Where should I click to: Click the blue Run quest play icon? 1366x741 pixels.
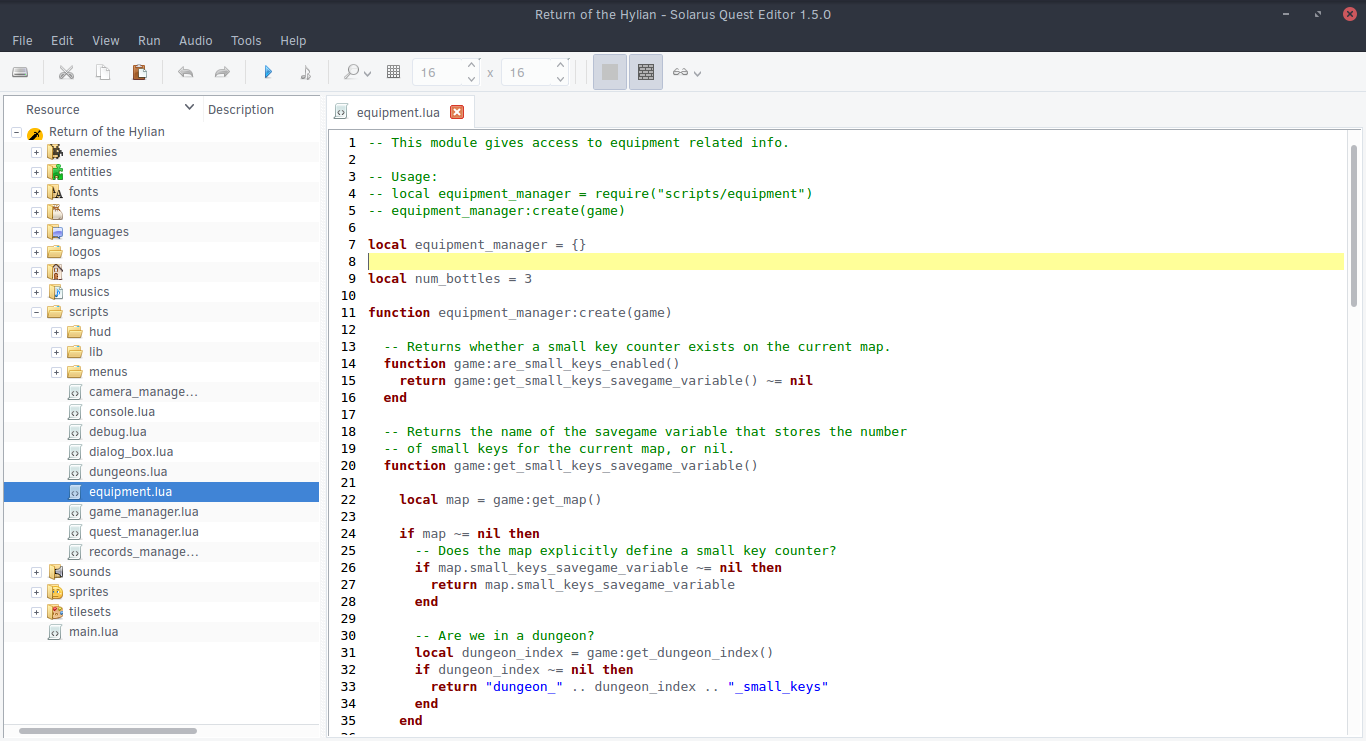pyautogui.click(x=268, y=72)
